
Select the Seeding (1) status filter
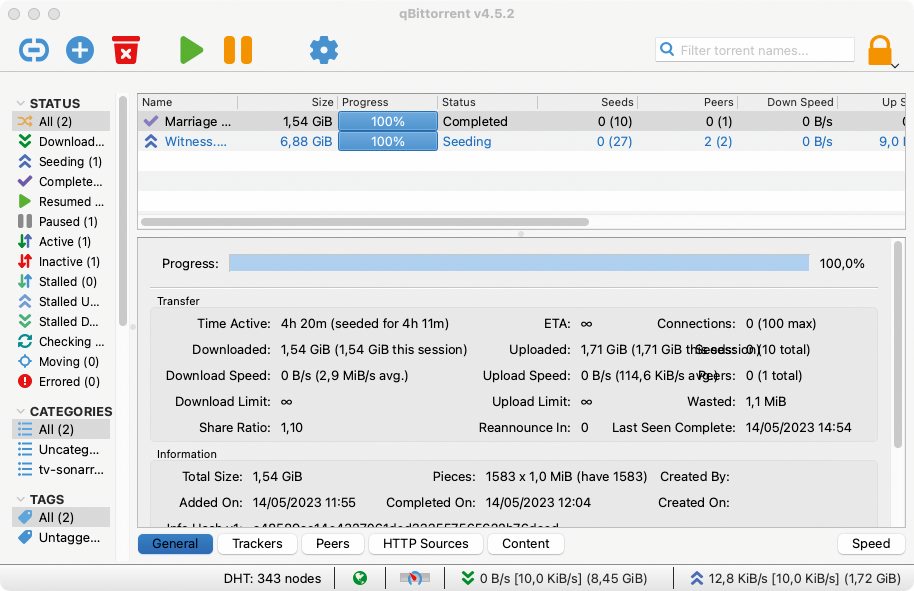coord(61,161)
